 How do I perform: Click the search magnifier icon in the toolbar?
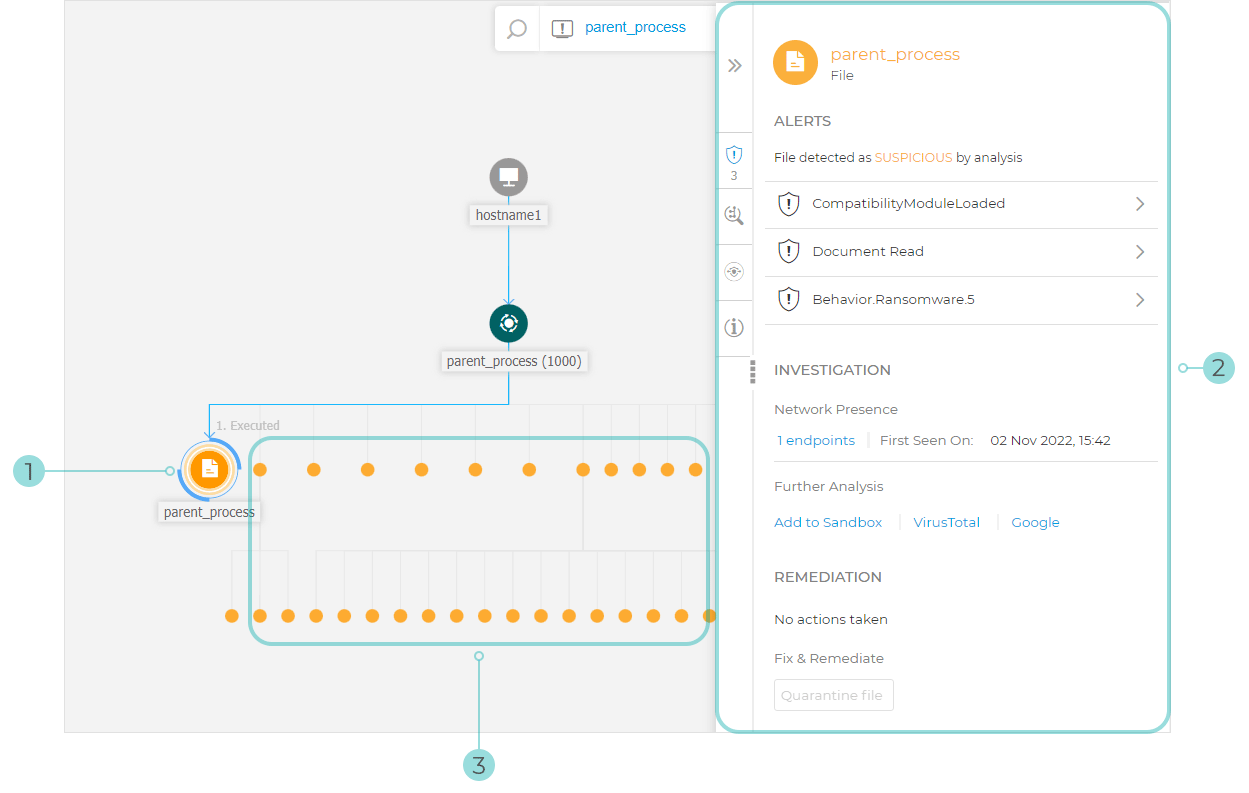[x=516, y=28]
